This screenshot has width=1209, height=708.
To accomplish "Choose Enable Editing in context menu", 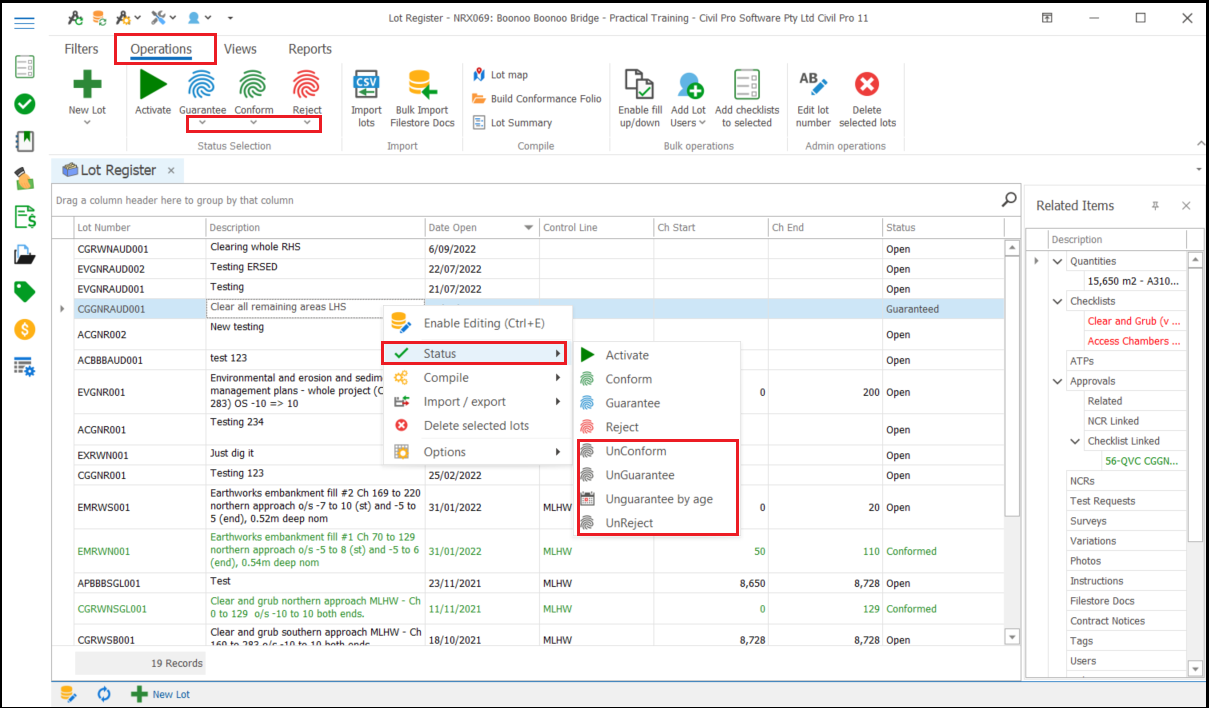I will tap(483, 323).
